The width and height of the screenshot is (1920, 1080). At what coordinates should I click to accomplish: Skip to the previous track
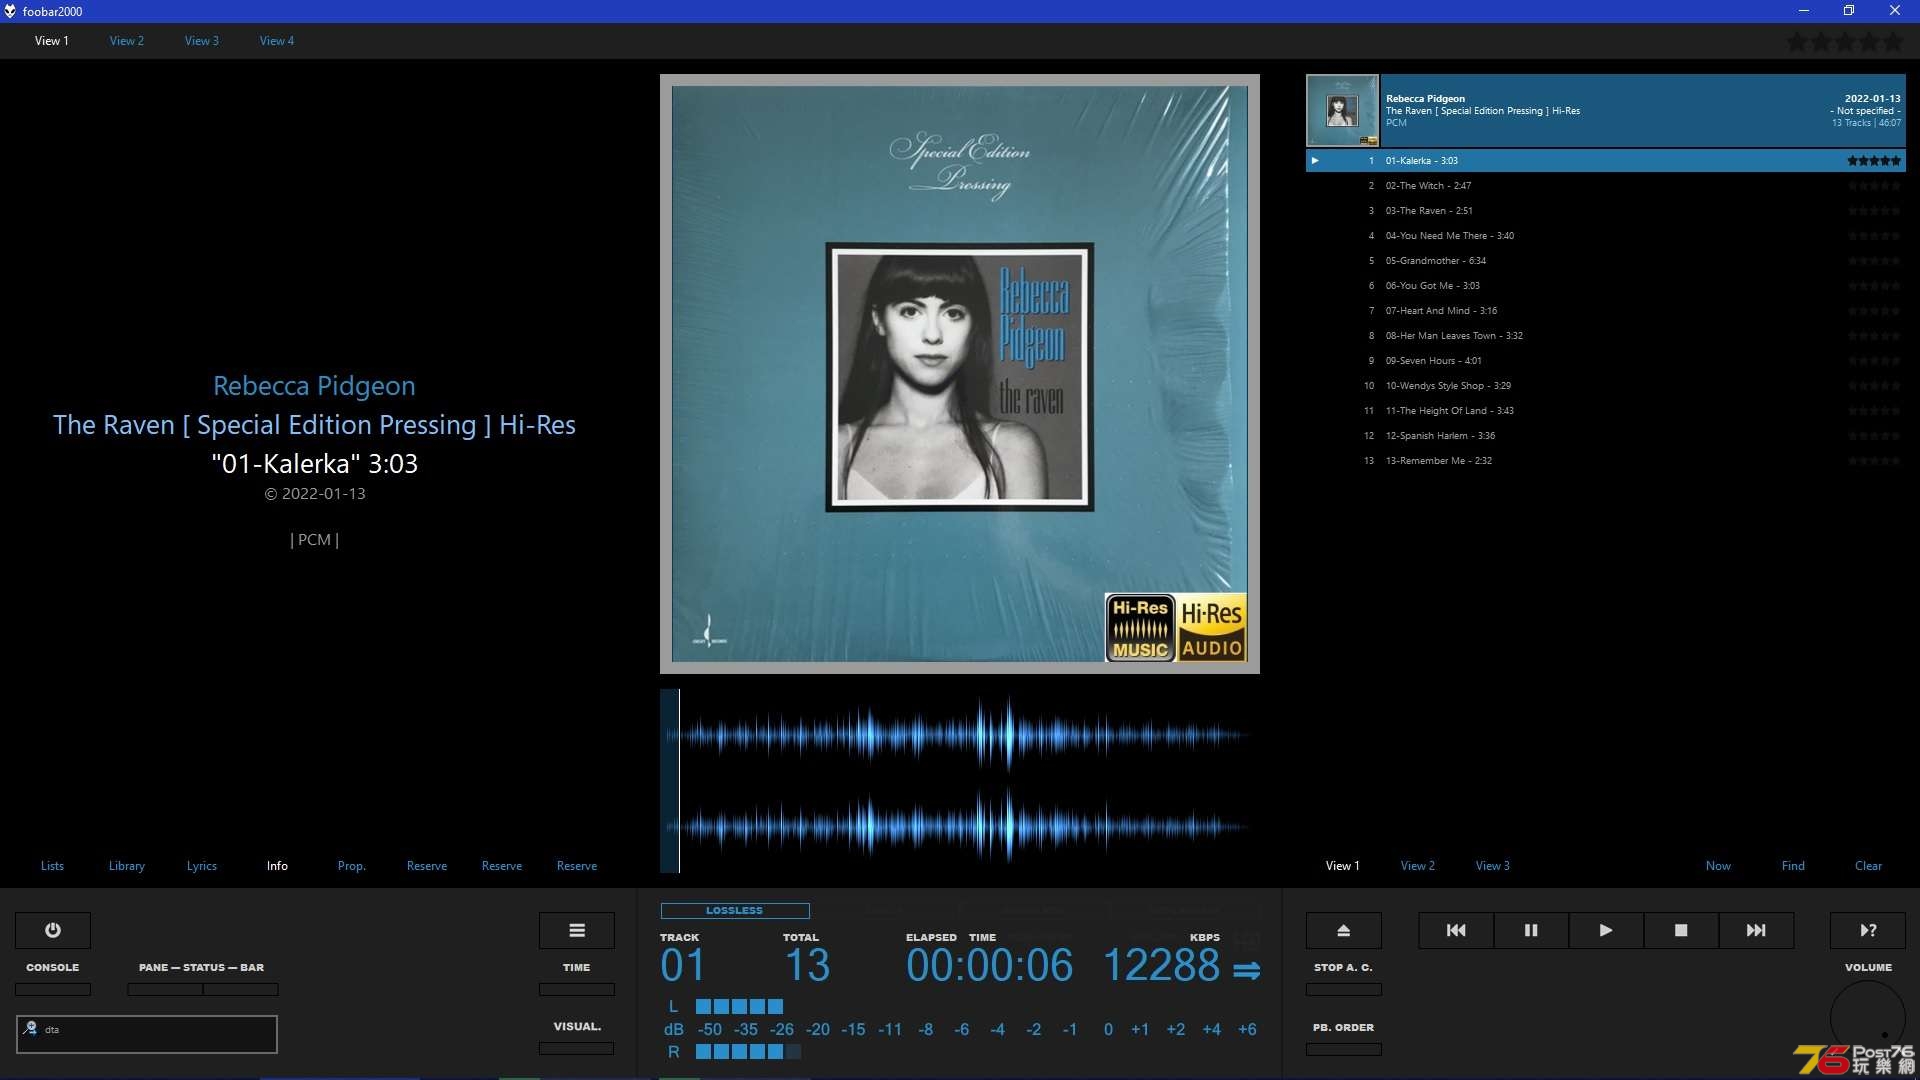(1456, 930)
